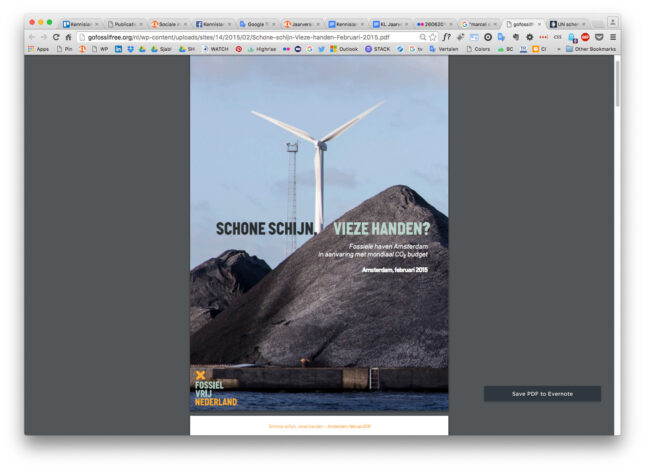This screenshot has width=645, height=470.
Task: Click the zoom magnifier icon in address bar
Action: coord(422,36)
